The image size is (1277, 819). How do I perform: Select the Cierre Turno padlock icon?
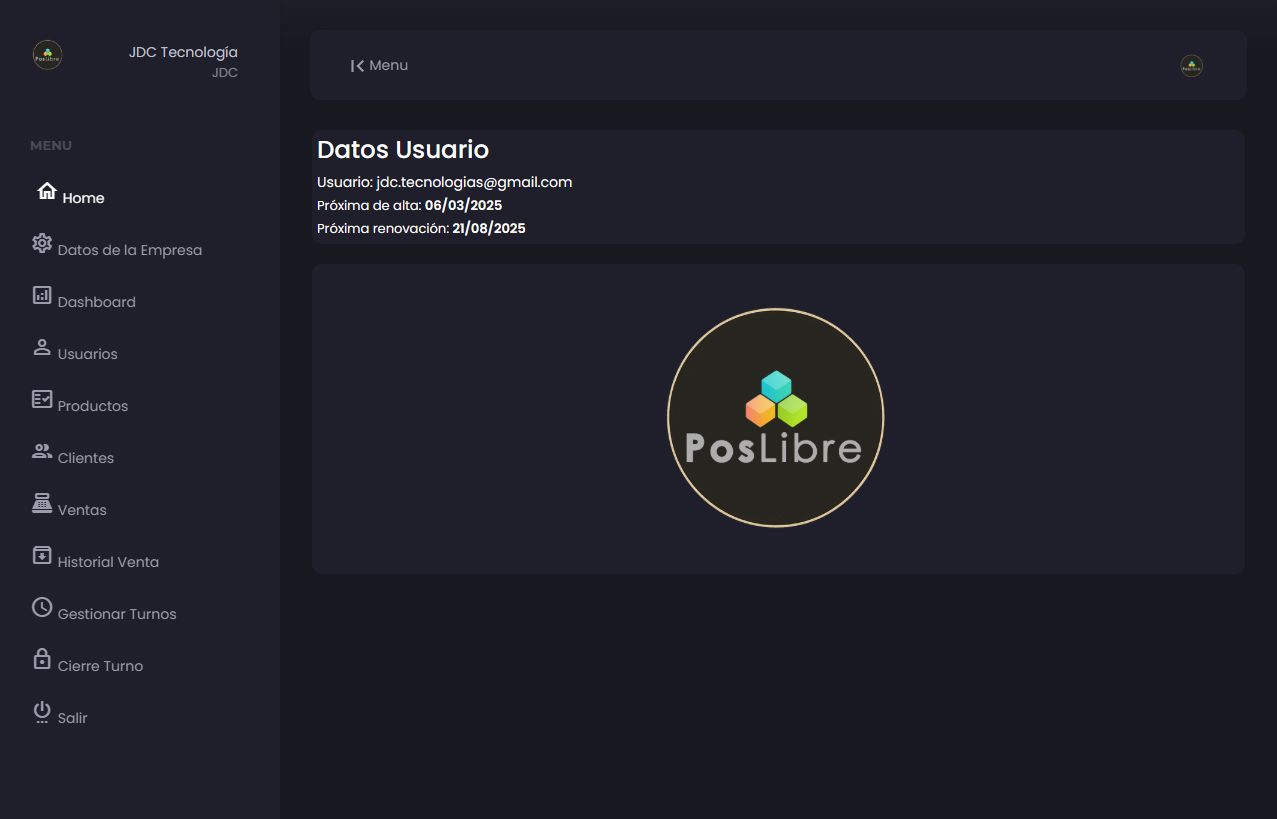[42, 659]
